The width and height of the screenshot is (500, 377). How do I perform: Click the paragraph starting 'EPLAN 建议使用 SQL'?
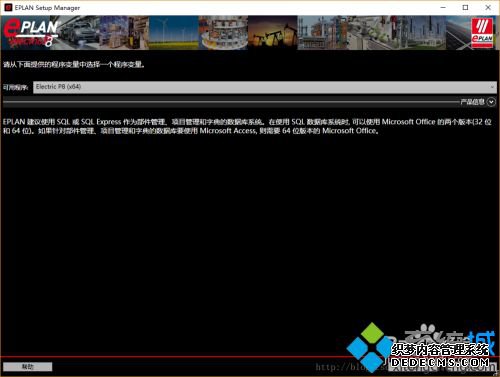247,126
